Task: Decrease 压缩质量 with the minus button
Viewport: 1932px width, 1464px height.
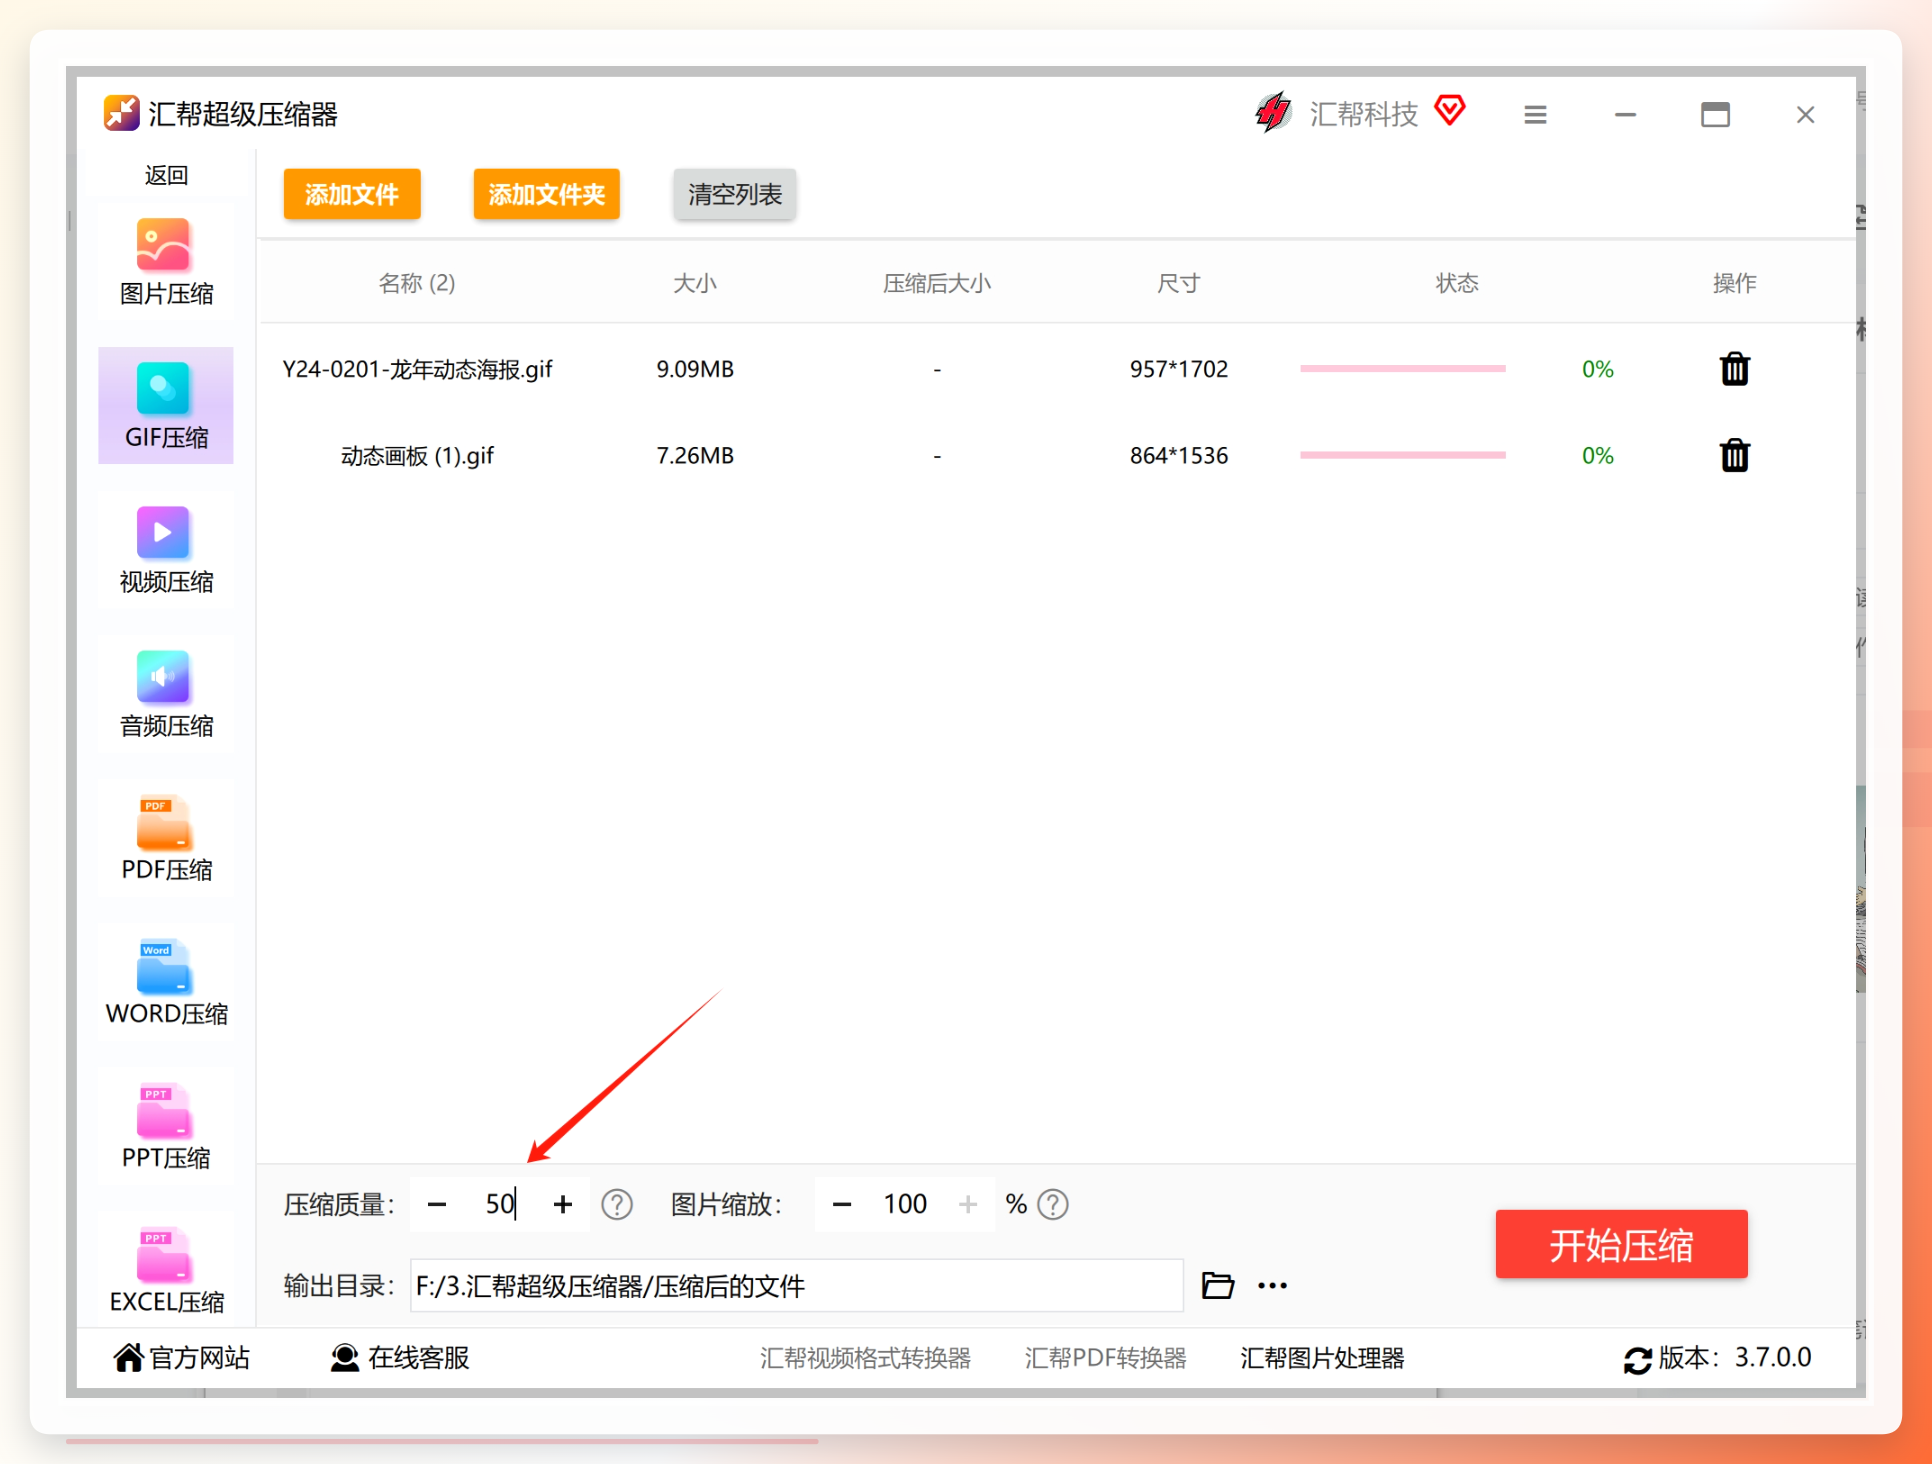Action: click(437, 1204)
